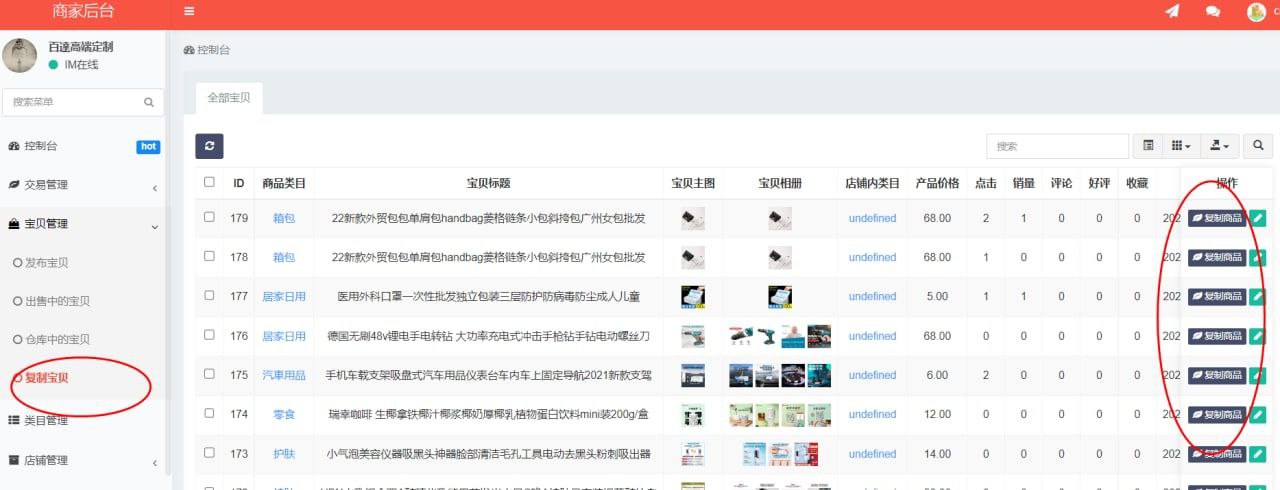The width and height of the screenshot is (1280, 490).
Task: Click green edit pencil for item 179
Action: 1257,218
